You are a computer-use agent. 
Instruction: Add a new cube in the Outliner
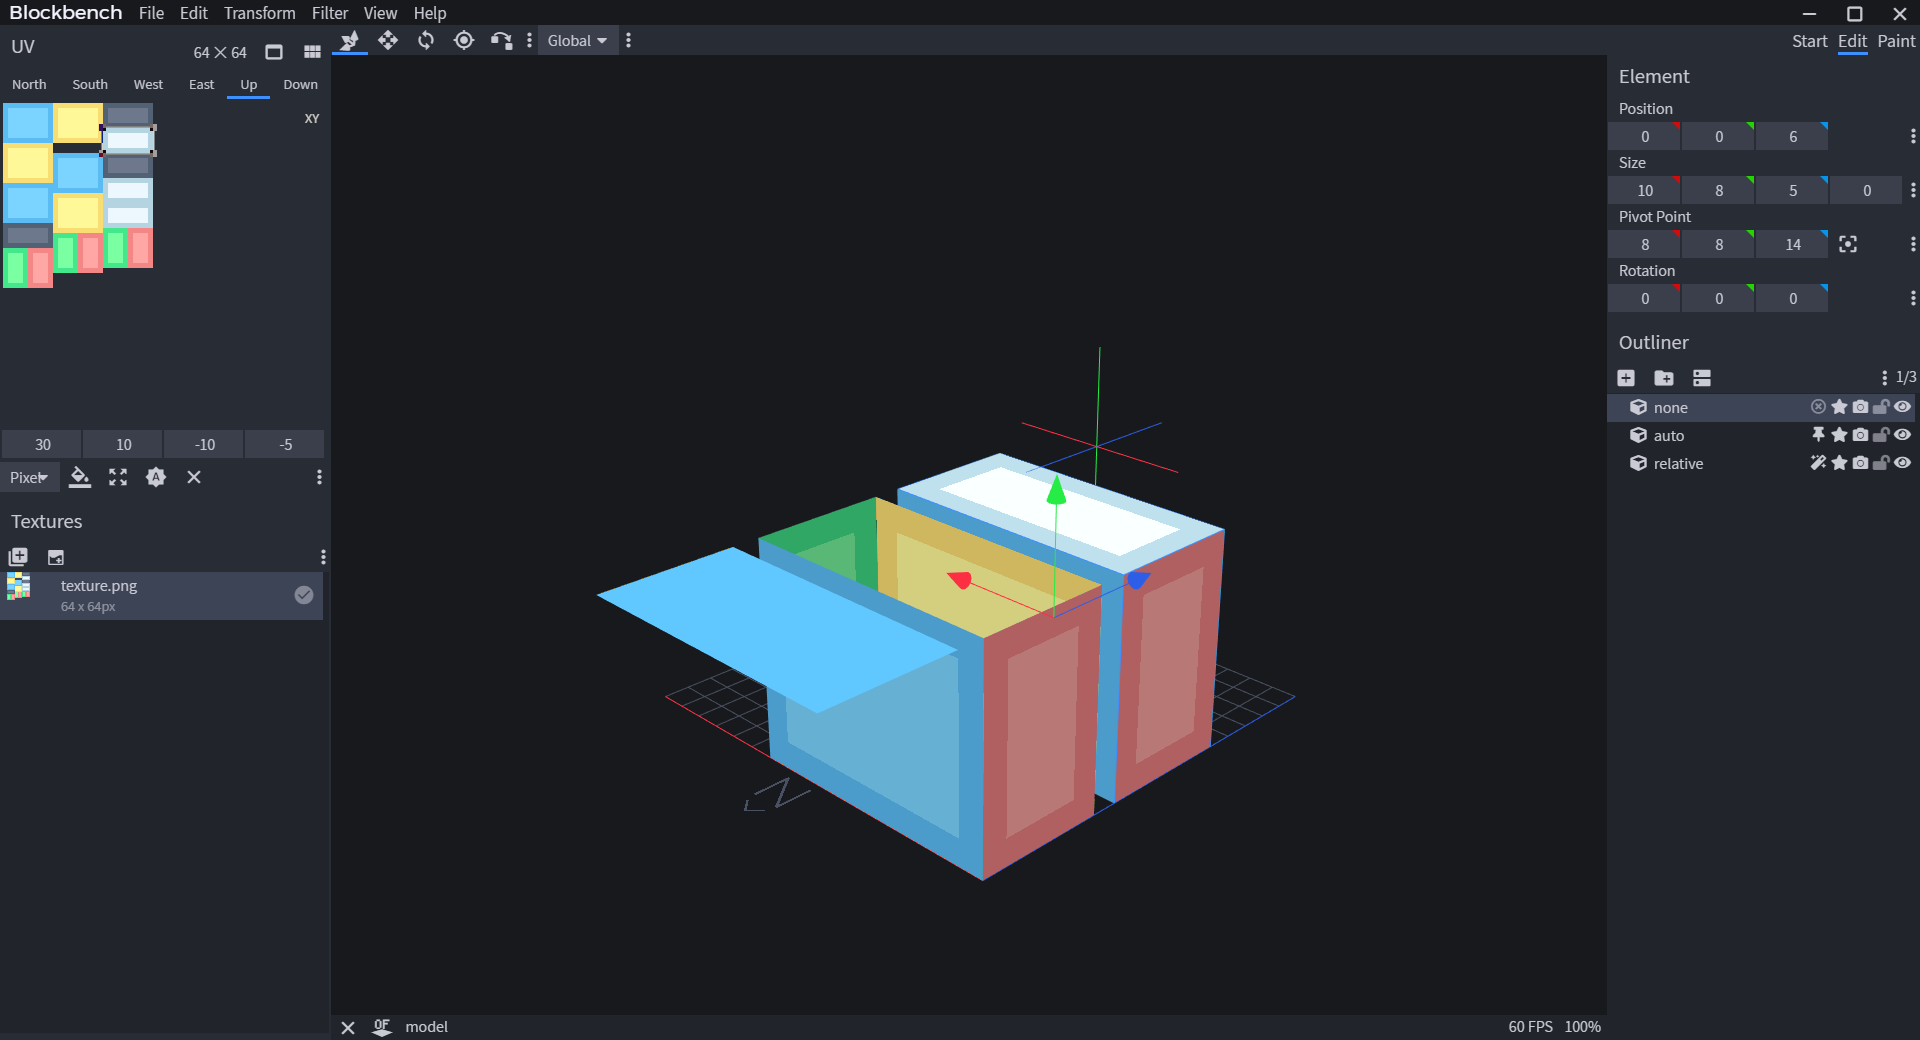[x=1626, y=378]
